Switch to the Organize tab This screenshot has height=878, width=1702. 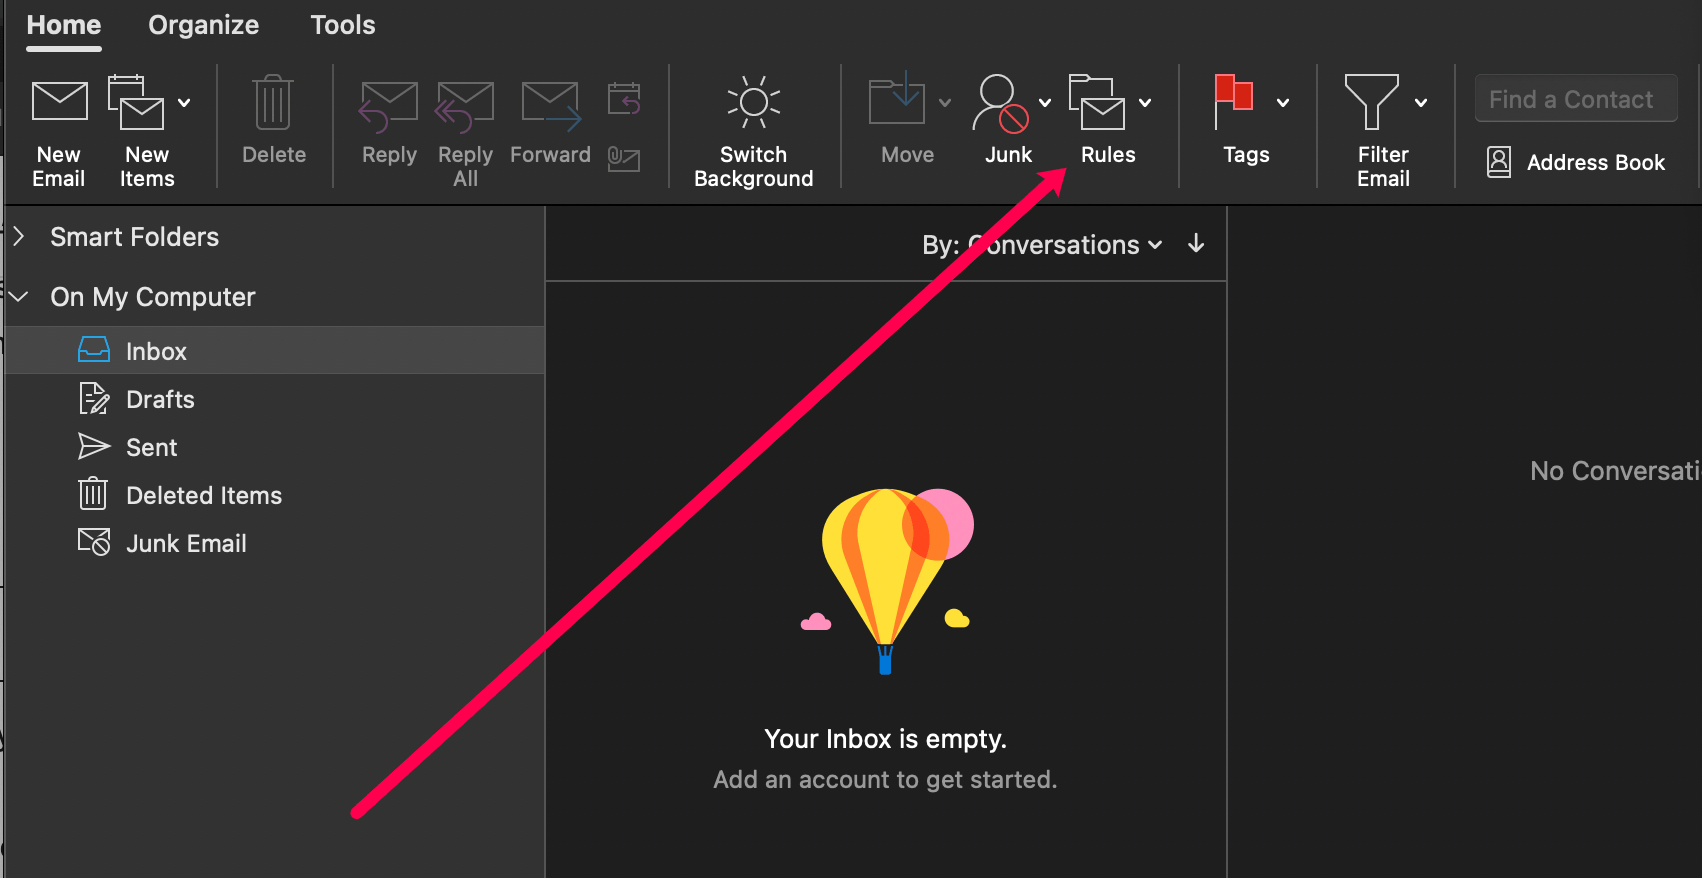203,25
